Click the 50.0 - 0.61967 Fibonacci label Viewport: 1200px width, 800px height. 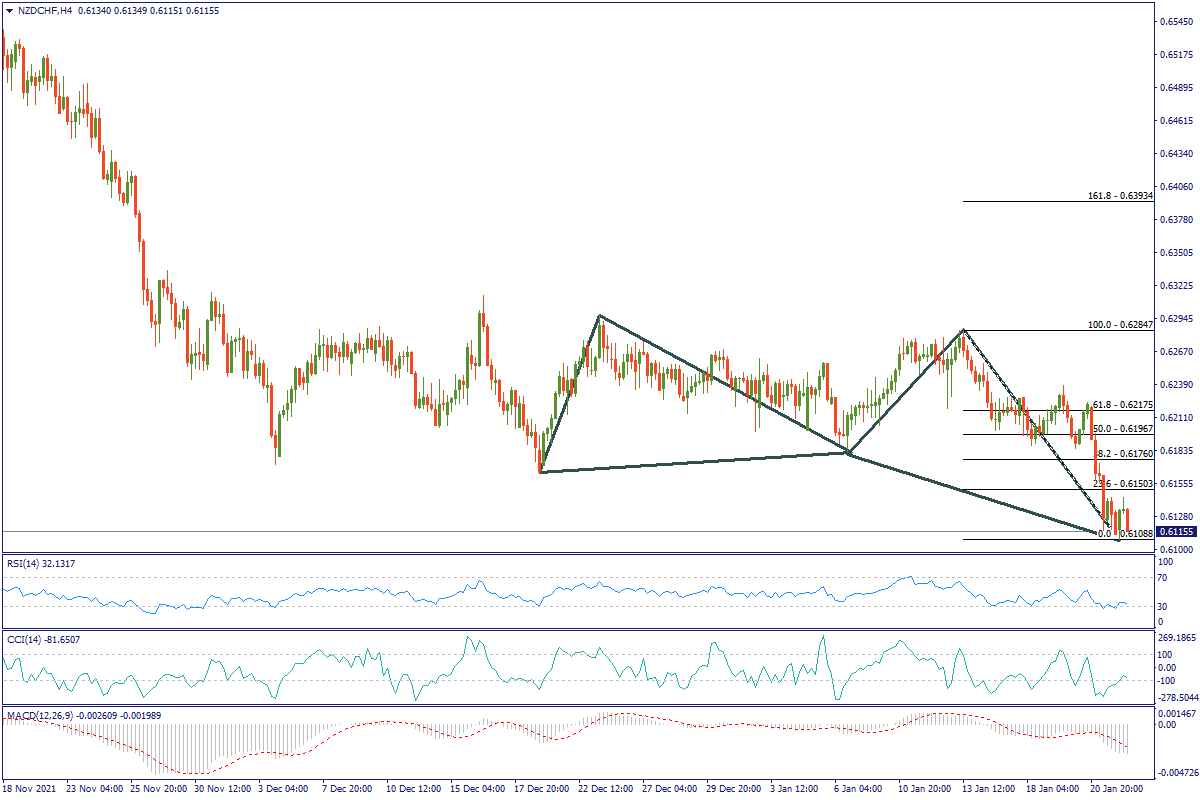click(1124, 428)
